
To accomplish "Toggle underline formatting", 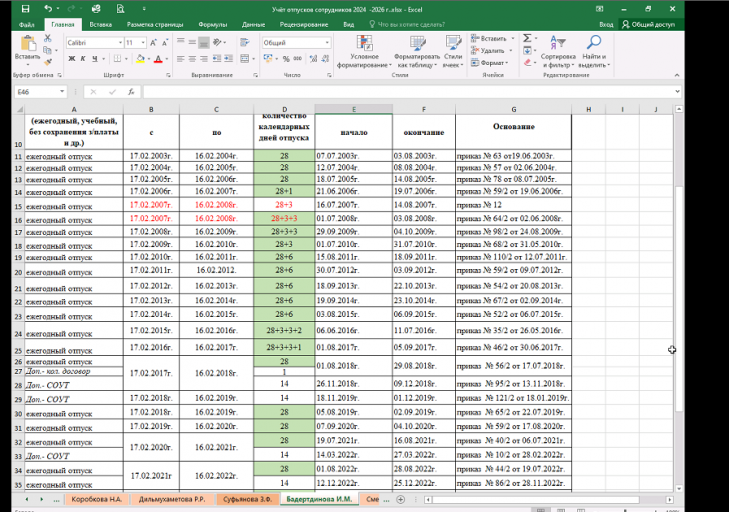I will (94, 59).
